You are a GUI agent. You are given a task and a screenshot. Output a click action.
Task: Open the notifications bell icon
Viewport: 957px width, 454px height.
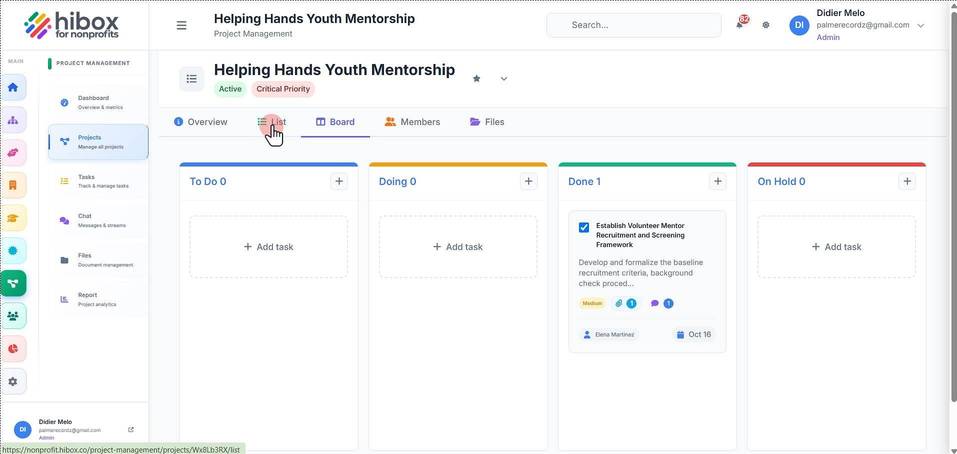740,24
